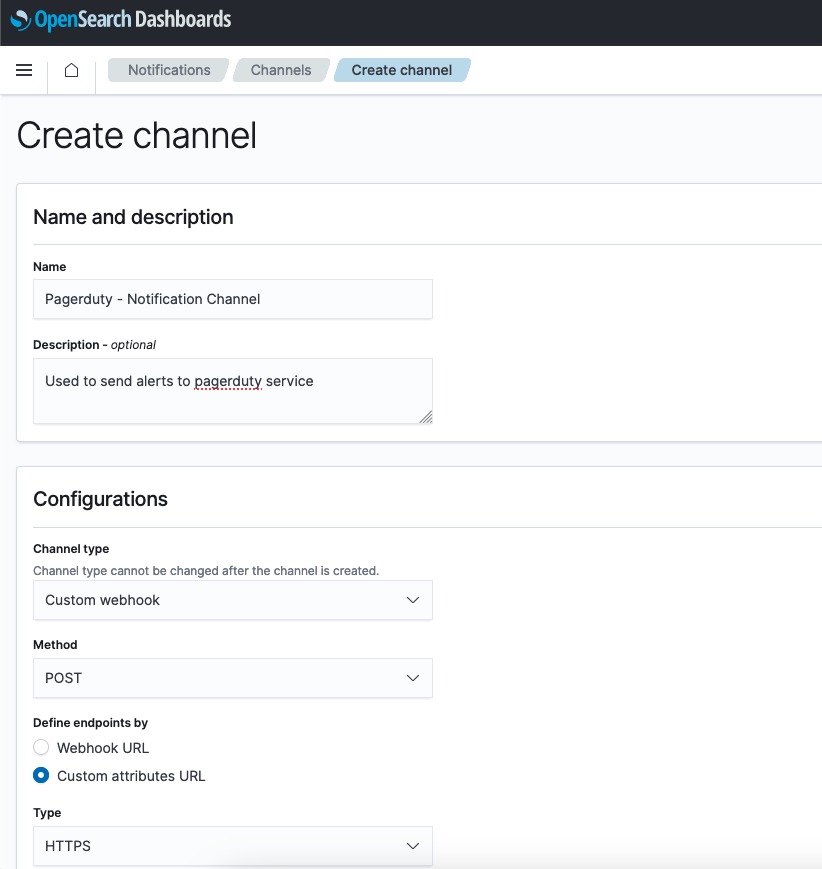Click the OpenSearch Dashboards title text
This screenshot has height=869, width=822.
pos(133,20)
